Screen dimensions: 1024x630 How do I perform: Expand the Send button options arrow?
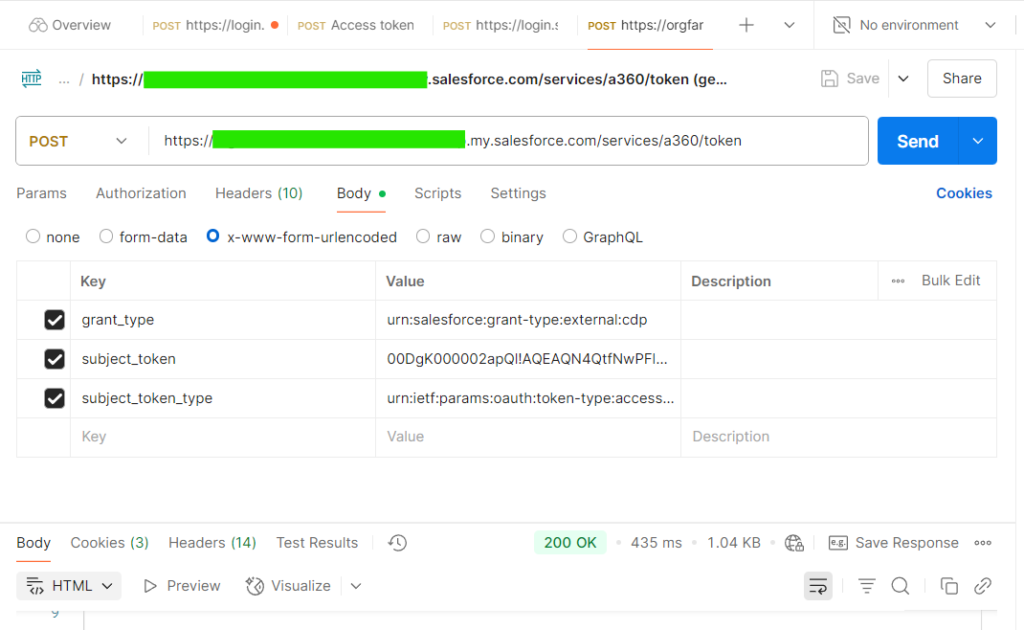(x=978, y=141)
